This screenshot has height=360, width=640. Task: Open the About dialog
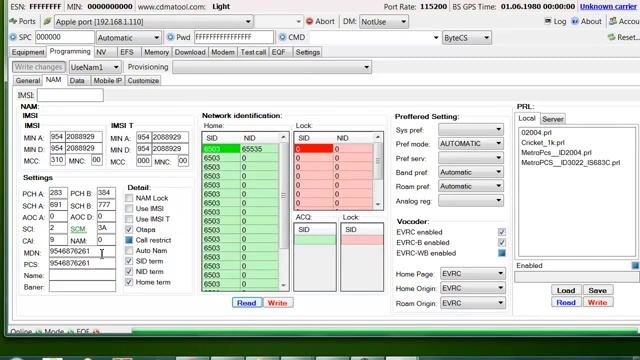pyautogui.click(x=587, y=22)
